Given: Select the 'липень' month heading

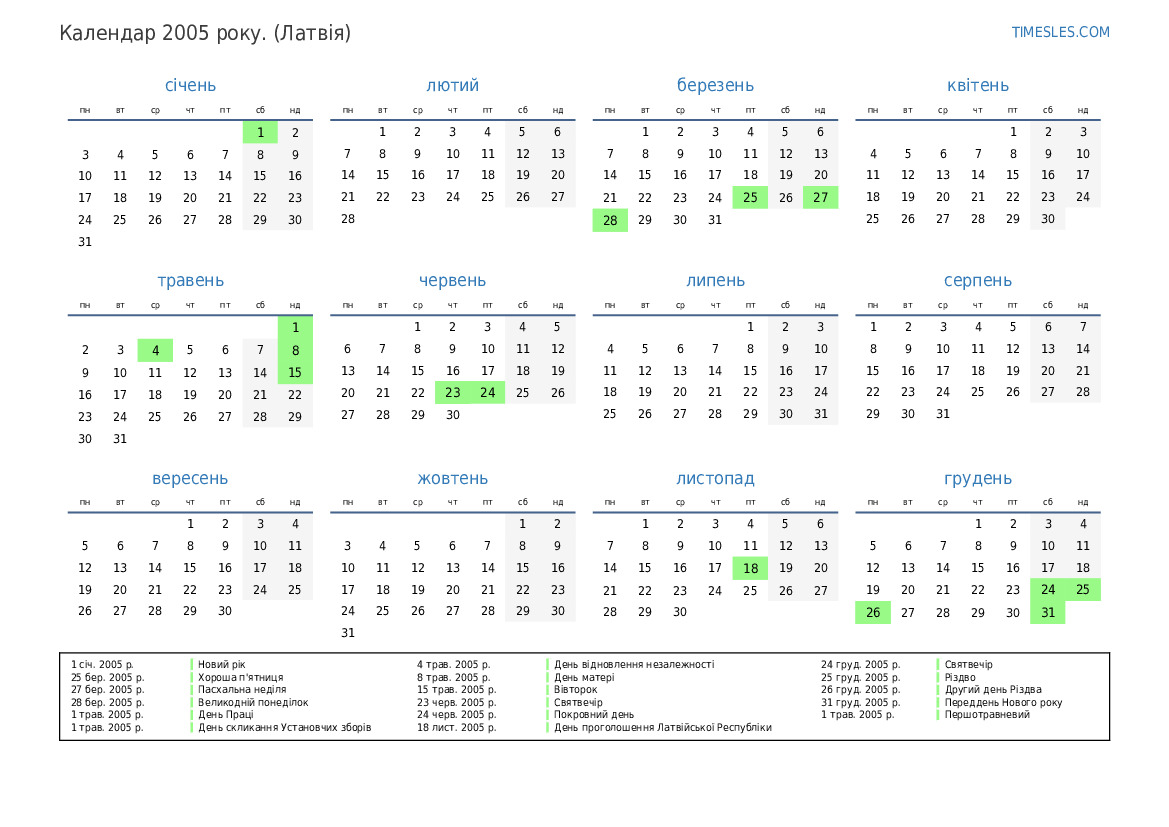Looking at the screenshot, I should click(715, 281).
